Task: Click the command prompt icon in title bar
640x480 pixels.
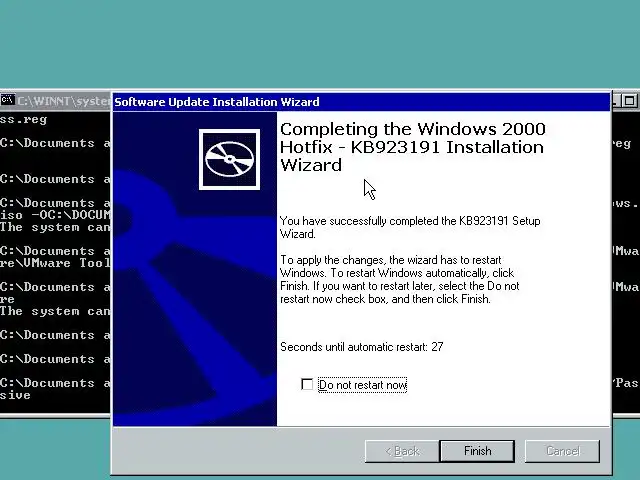Action: coord(7,100)
